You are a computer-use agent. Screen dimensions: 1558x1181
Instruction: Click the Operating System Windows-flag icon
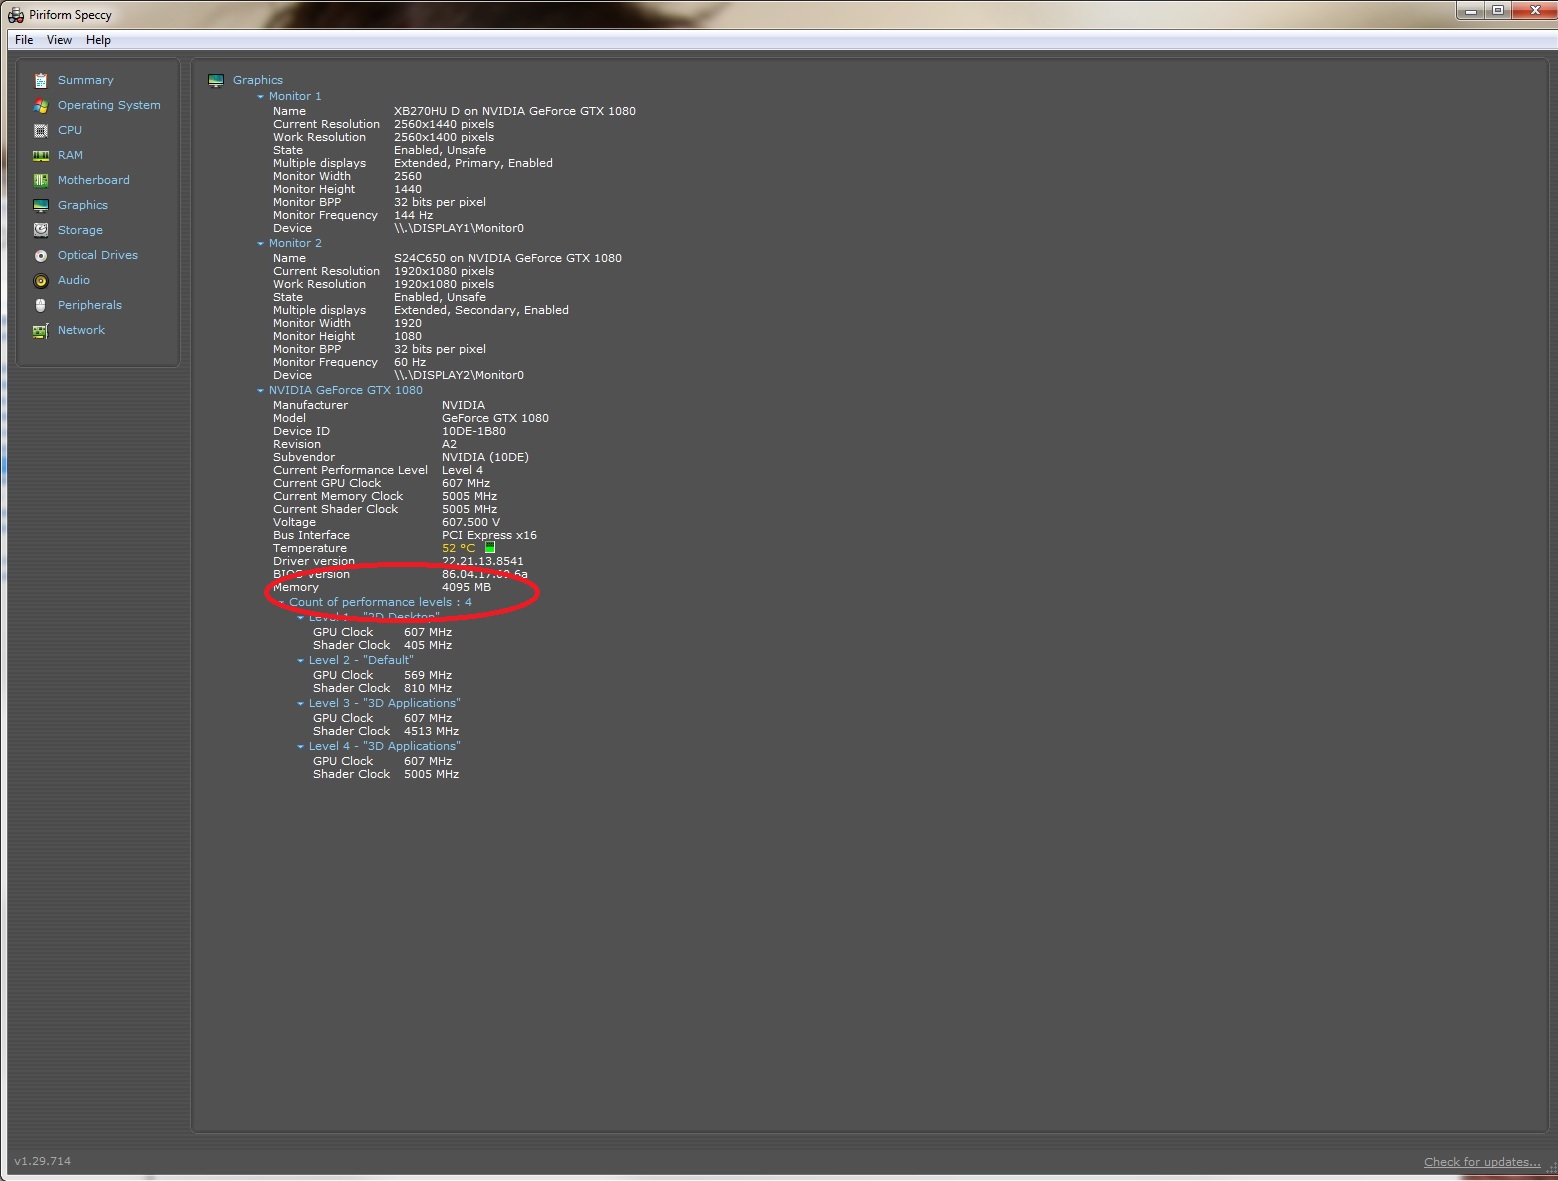tap(41, 105)
